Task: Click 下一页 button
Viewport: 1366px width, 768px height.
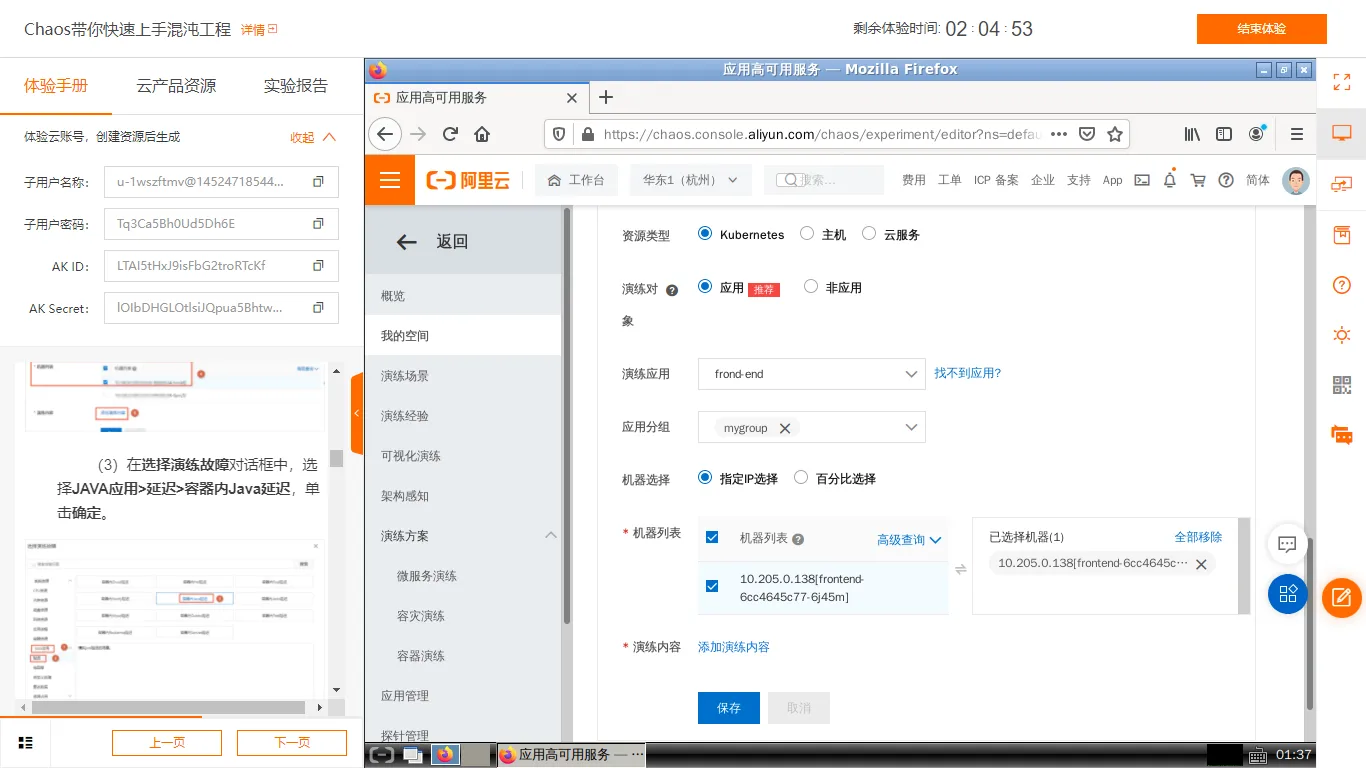Action: [x=292, y=743]
